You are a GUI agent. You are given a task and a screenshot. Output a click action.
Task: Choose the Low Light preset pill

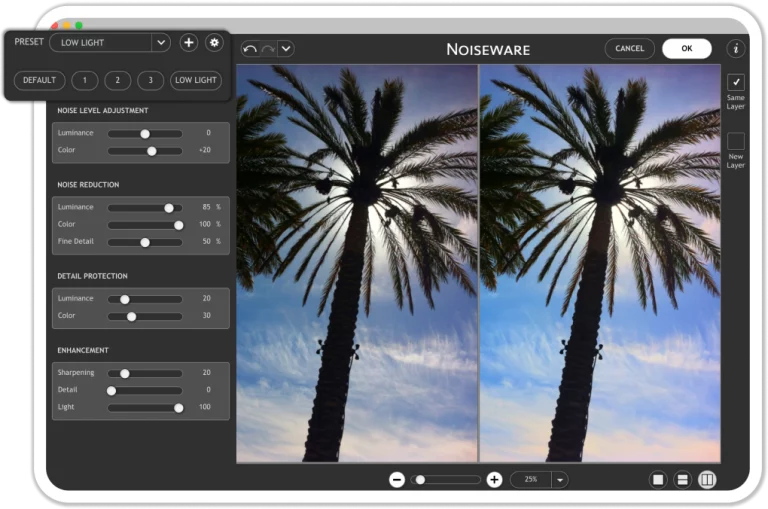tap(196, 80)
